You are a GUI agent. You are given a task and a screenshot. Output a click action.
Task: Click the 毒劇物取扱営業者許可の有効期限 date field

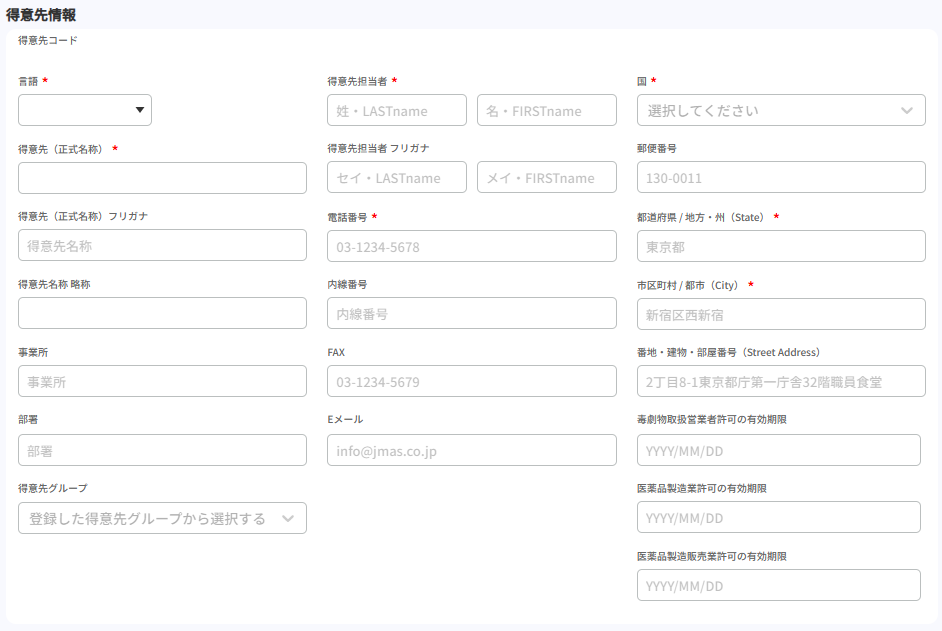click(778, 450)
